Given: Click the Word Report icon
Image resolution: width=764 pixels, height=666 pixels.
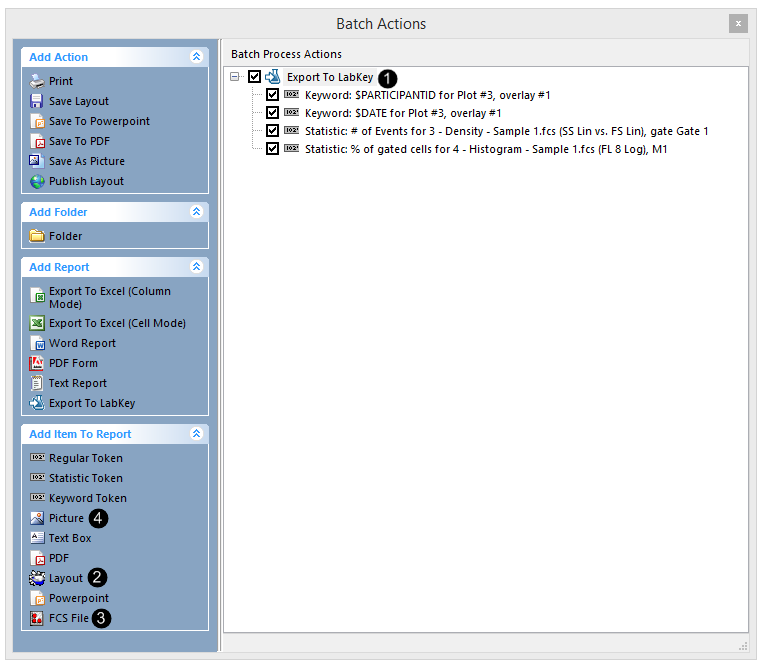Looking at the screenshot, I should coord(37,343).
